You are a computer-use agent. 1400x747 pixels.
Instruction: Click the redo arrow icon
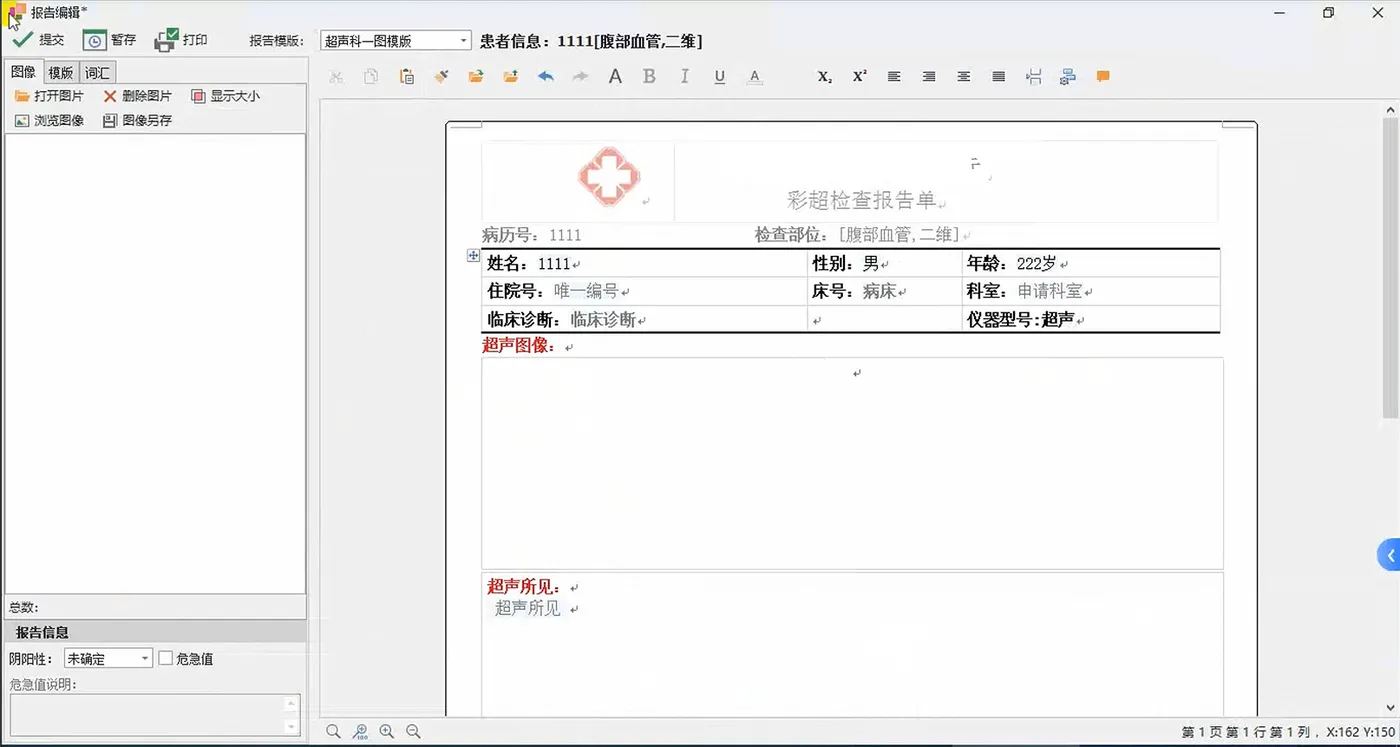tap(580, 76)
